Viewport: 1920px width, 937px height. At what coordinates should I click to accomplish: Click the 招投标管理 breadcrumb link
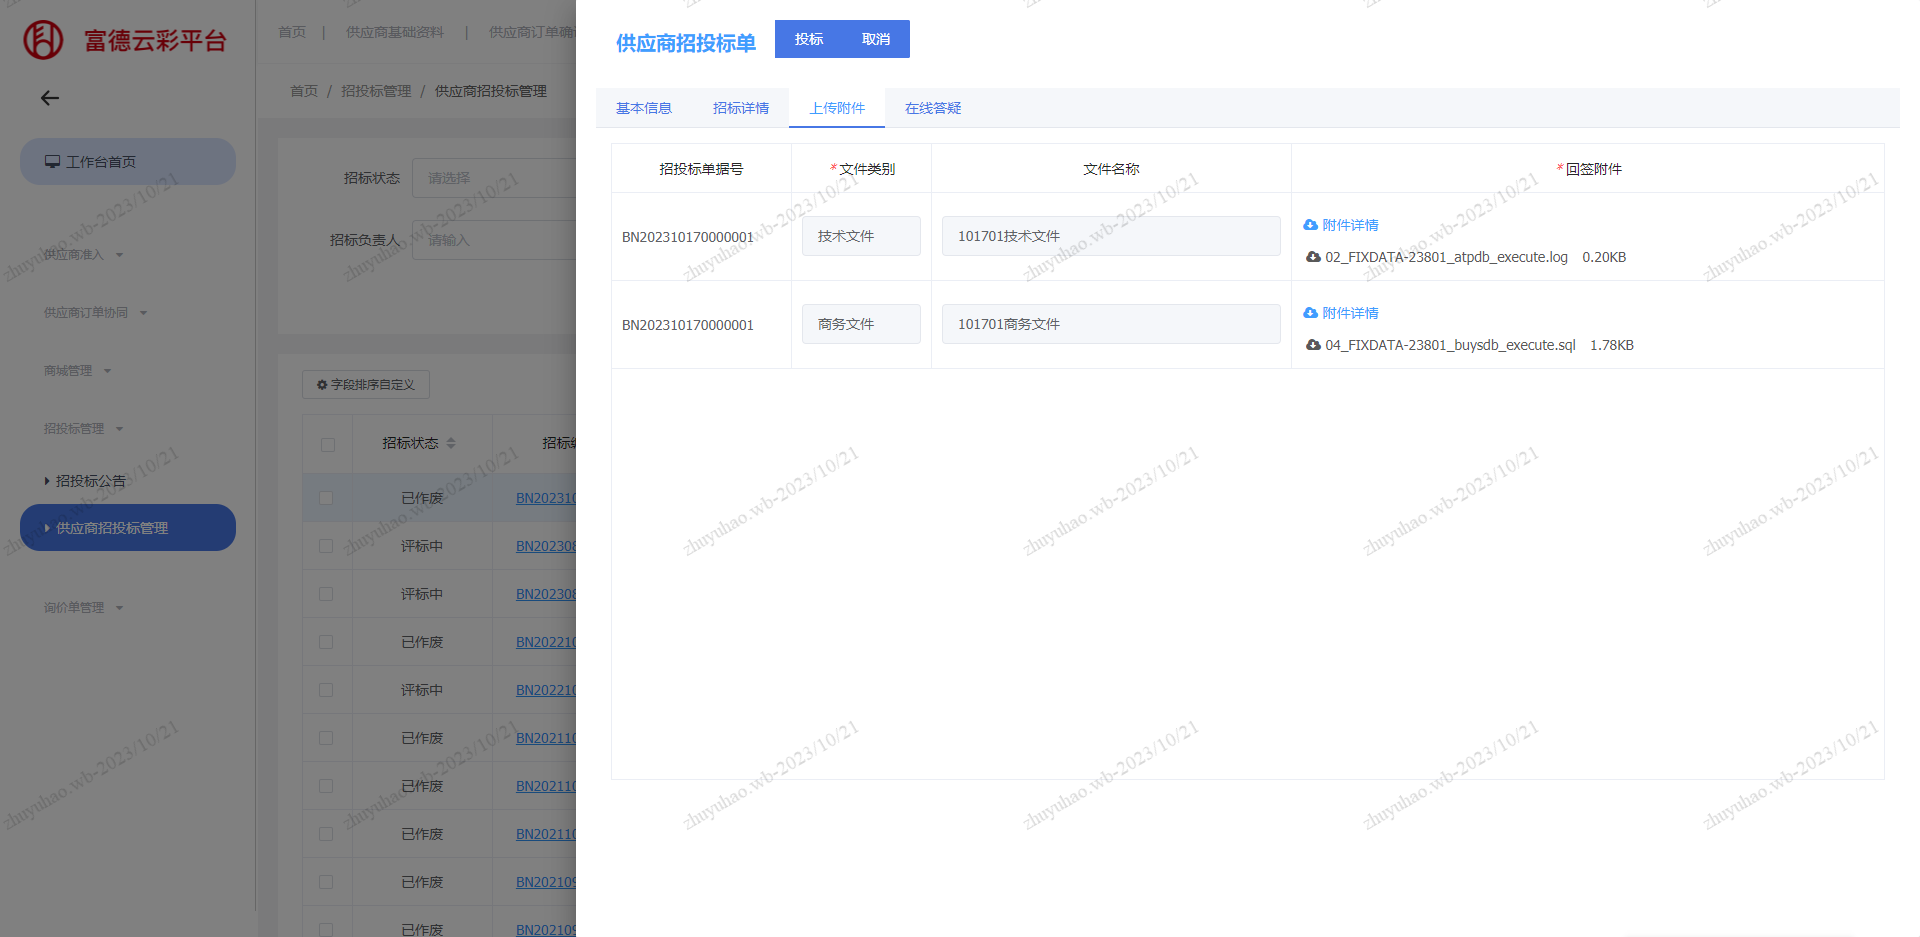tap(376, 91)
